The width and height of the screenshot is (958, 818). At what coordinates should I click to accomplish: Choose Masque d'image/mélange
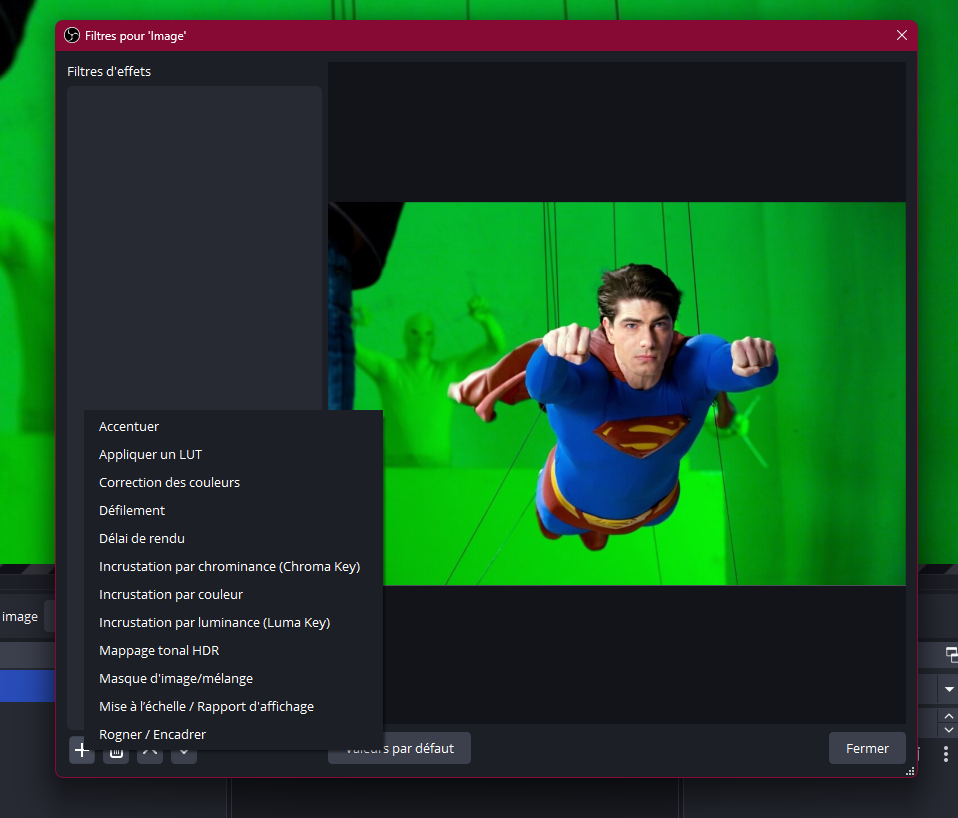(233, 679)
